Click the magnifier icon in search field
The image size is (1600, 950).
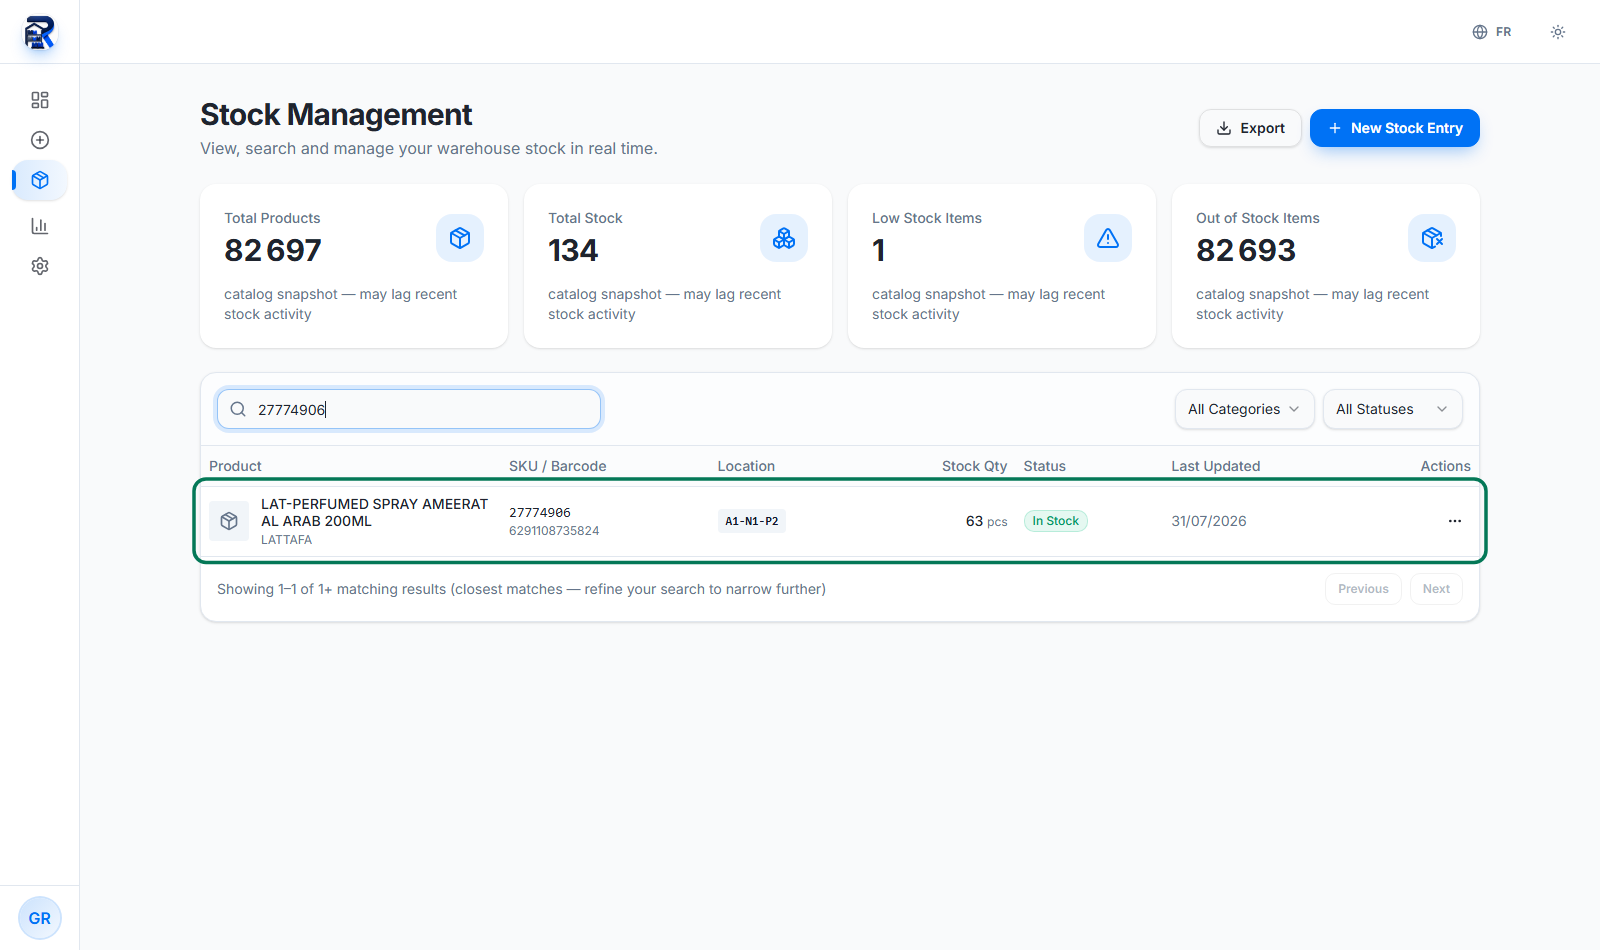tap(238, 409)
